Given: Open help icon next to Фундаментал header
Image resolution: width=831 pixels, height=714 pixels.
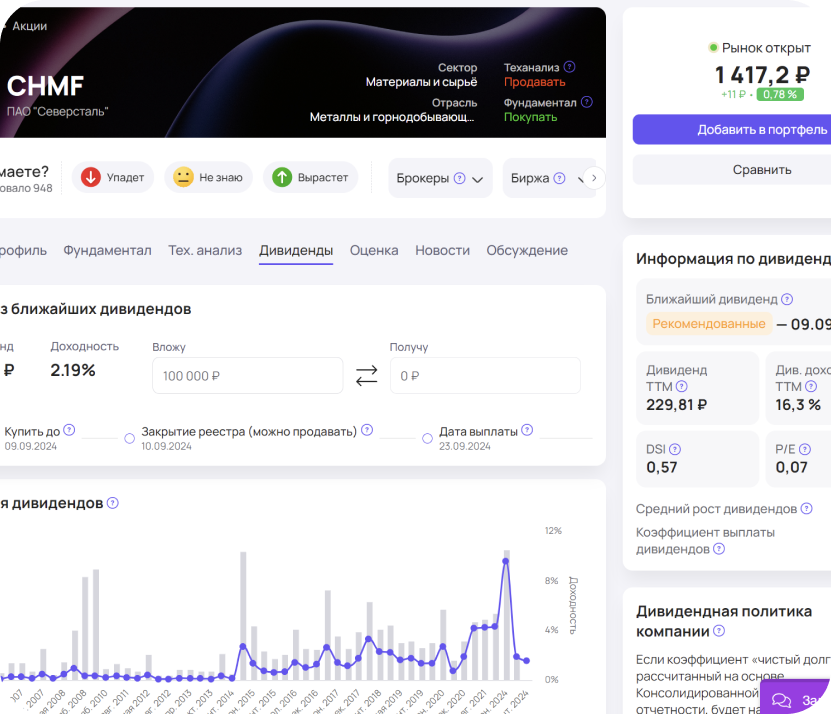Looking at the screenshot, I should pyautogui.click(x=587, y=102).
